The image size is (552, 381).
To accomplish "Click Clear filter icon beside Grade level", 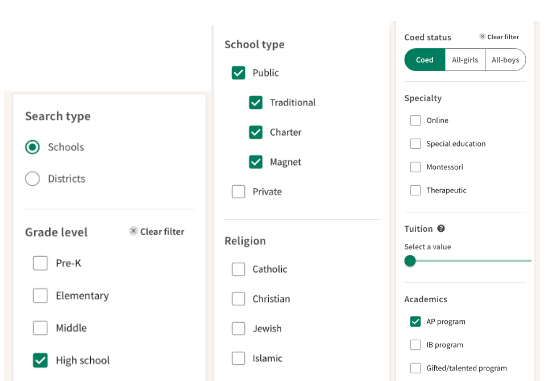I will [133, 231].
